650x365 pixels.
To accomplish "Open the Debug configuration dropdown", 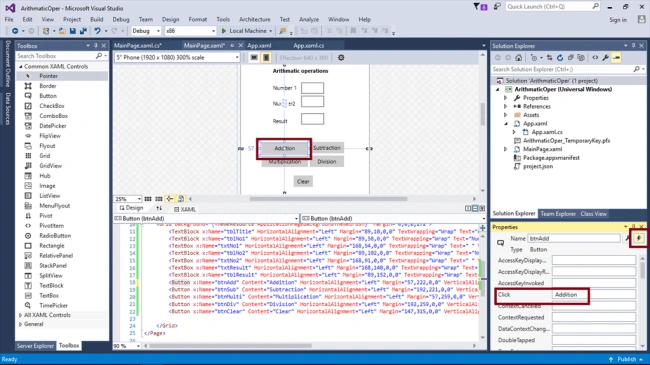I will point(158,31).
